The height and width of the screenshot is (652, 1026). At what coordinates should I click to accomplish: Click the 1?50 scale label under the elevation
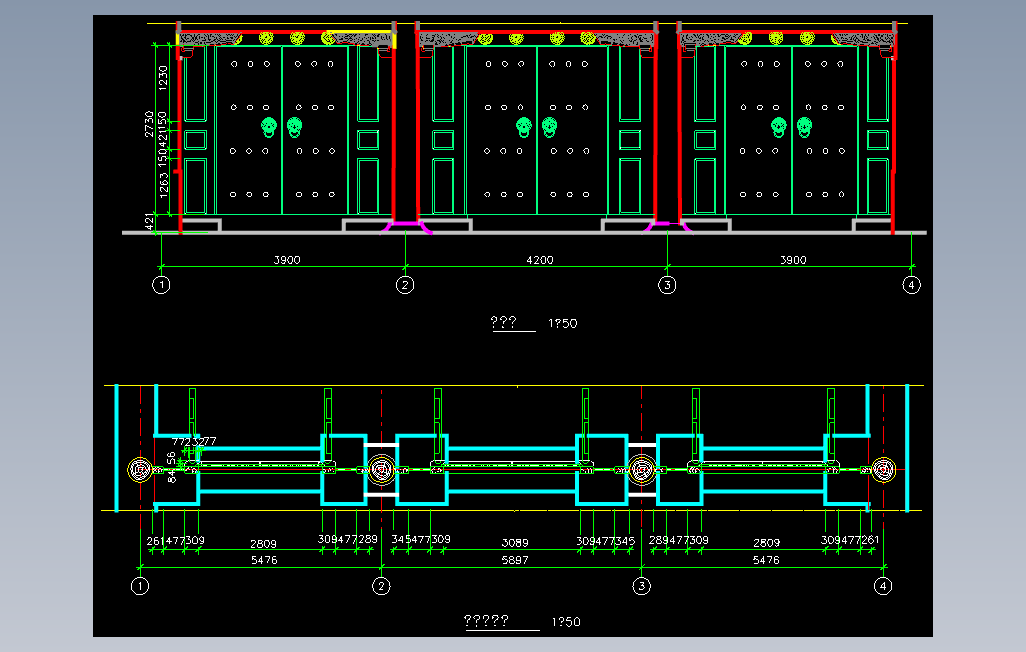point(563,323)
